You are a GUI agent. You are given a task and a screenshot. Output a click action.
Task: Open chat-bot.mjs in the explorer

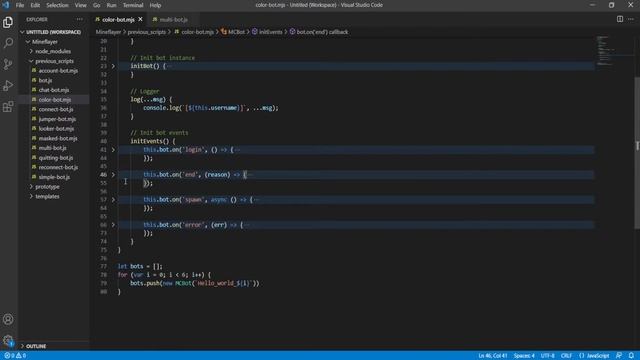pos(54,90)
